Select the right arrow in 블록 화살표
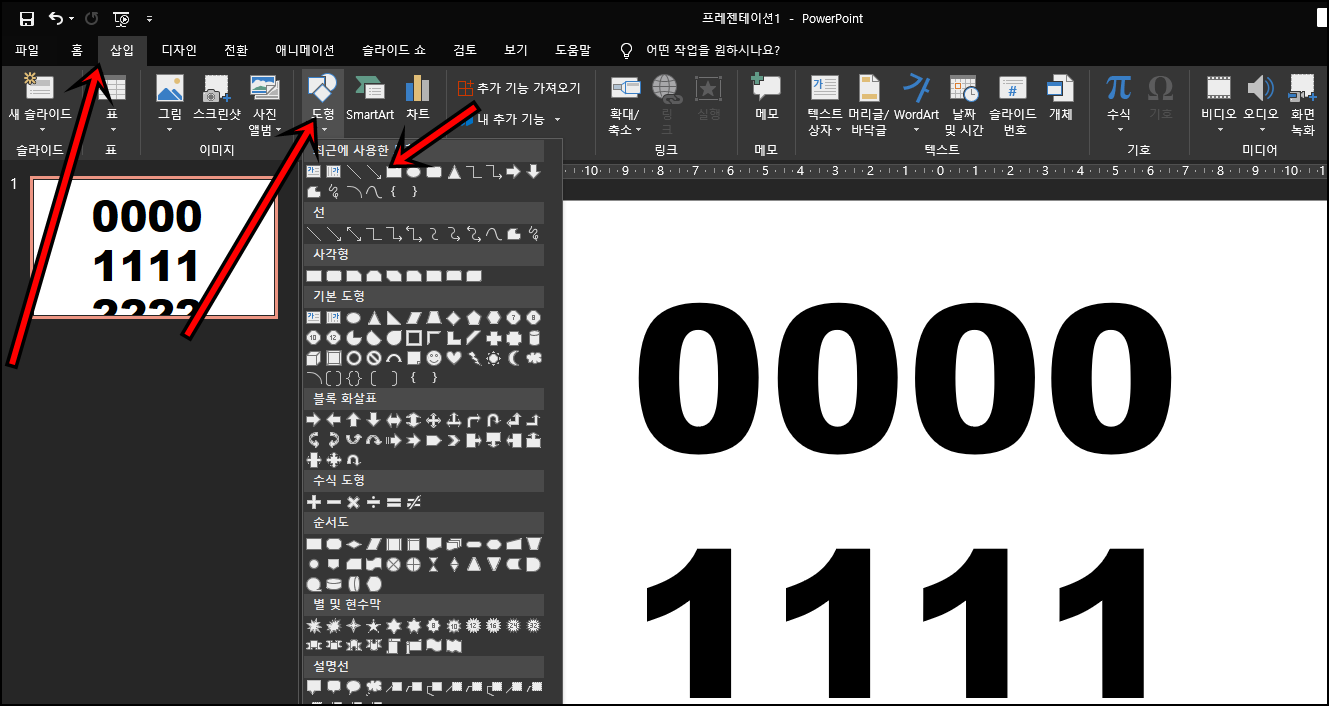 [313, 420]
